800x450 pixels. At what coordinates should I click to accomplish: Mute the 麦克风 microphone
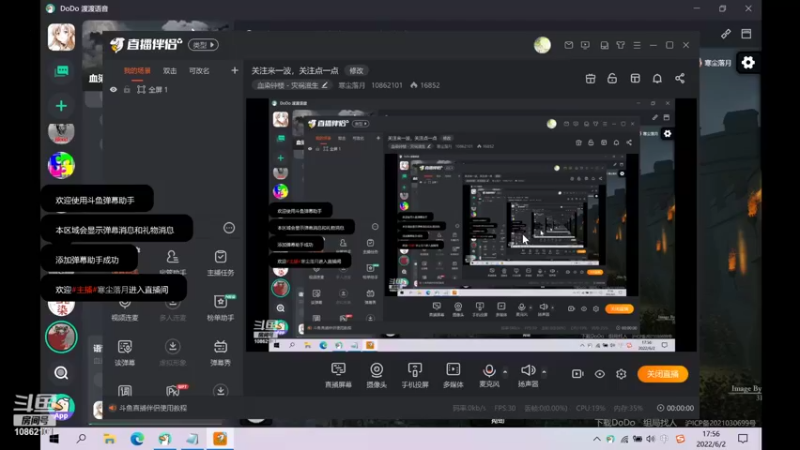(489, 374)
